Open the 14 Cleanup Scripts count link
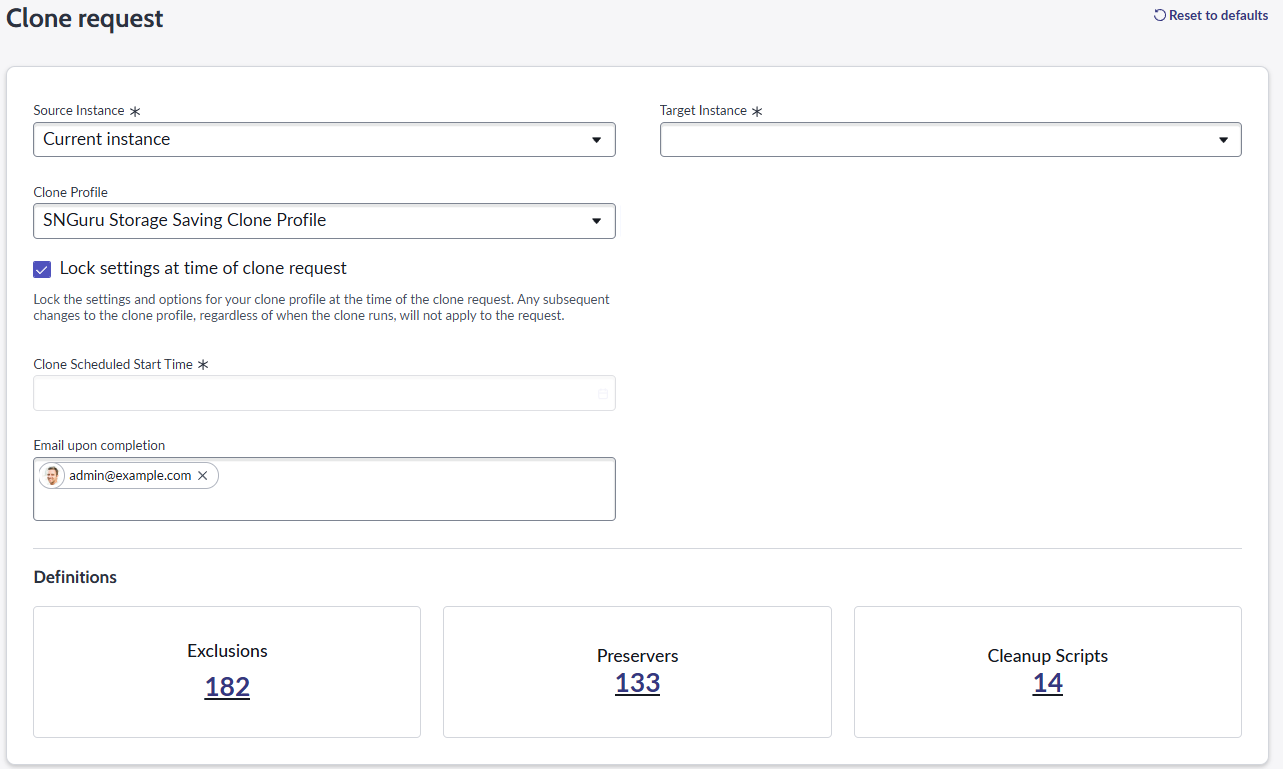1283x769 pixels. [x=1047, y=683]
